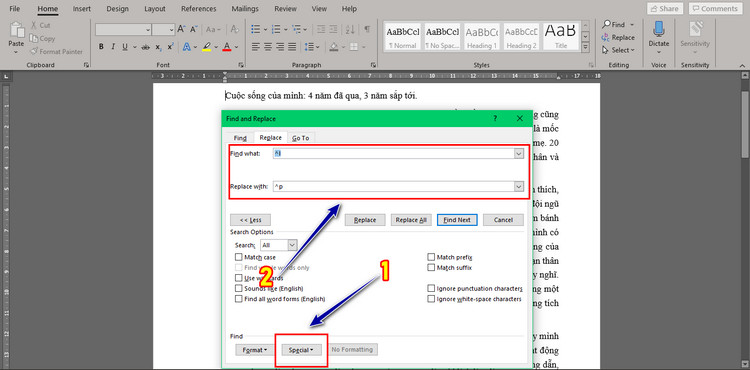Viewport: 750px width, 370px height.
Task: Click the Cut scissors icon
Action: point(34,25)
